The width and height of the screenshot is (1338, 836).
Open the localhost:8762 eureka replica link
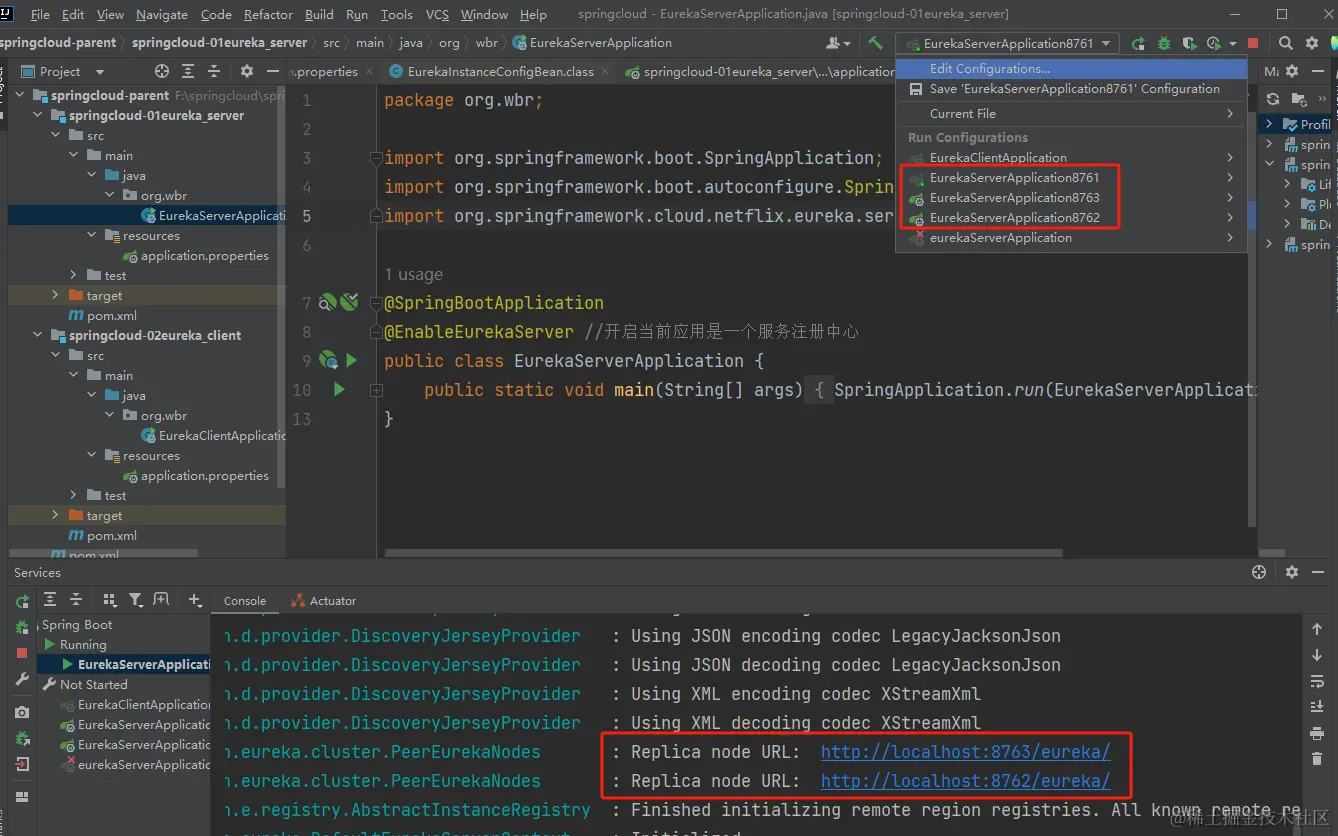pos(965,781)
